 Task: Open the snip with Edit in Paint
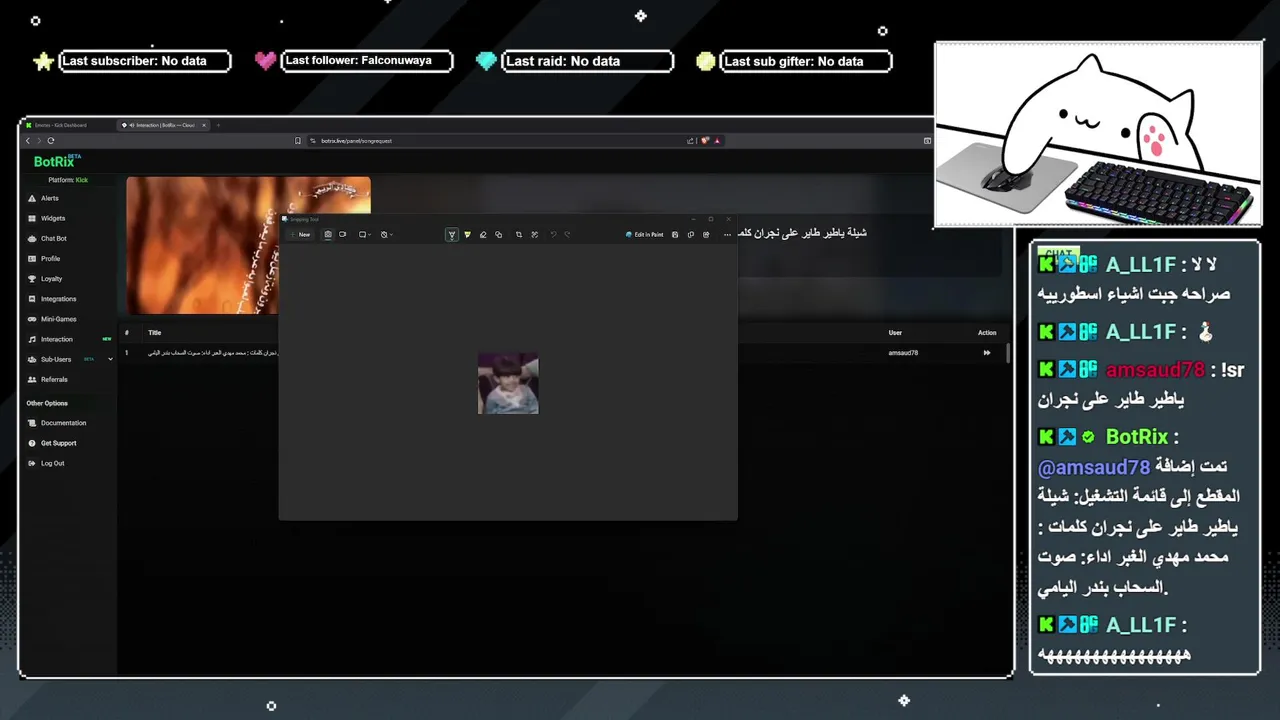[x=645, y=234]
